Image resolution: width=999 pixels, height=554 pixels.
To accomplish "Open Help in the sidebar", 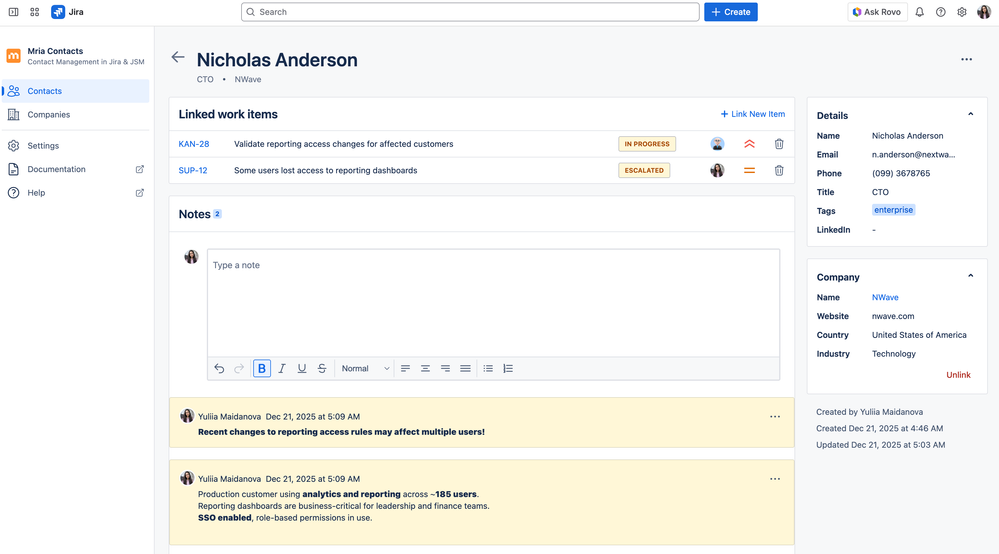I will point(76,193).
